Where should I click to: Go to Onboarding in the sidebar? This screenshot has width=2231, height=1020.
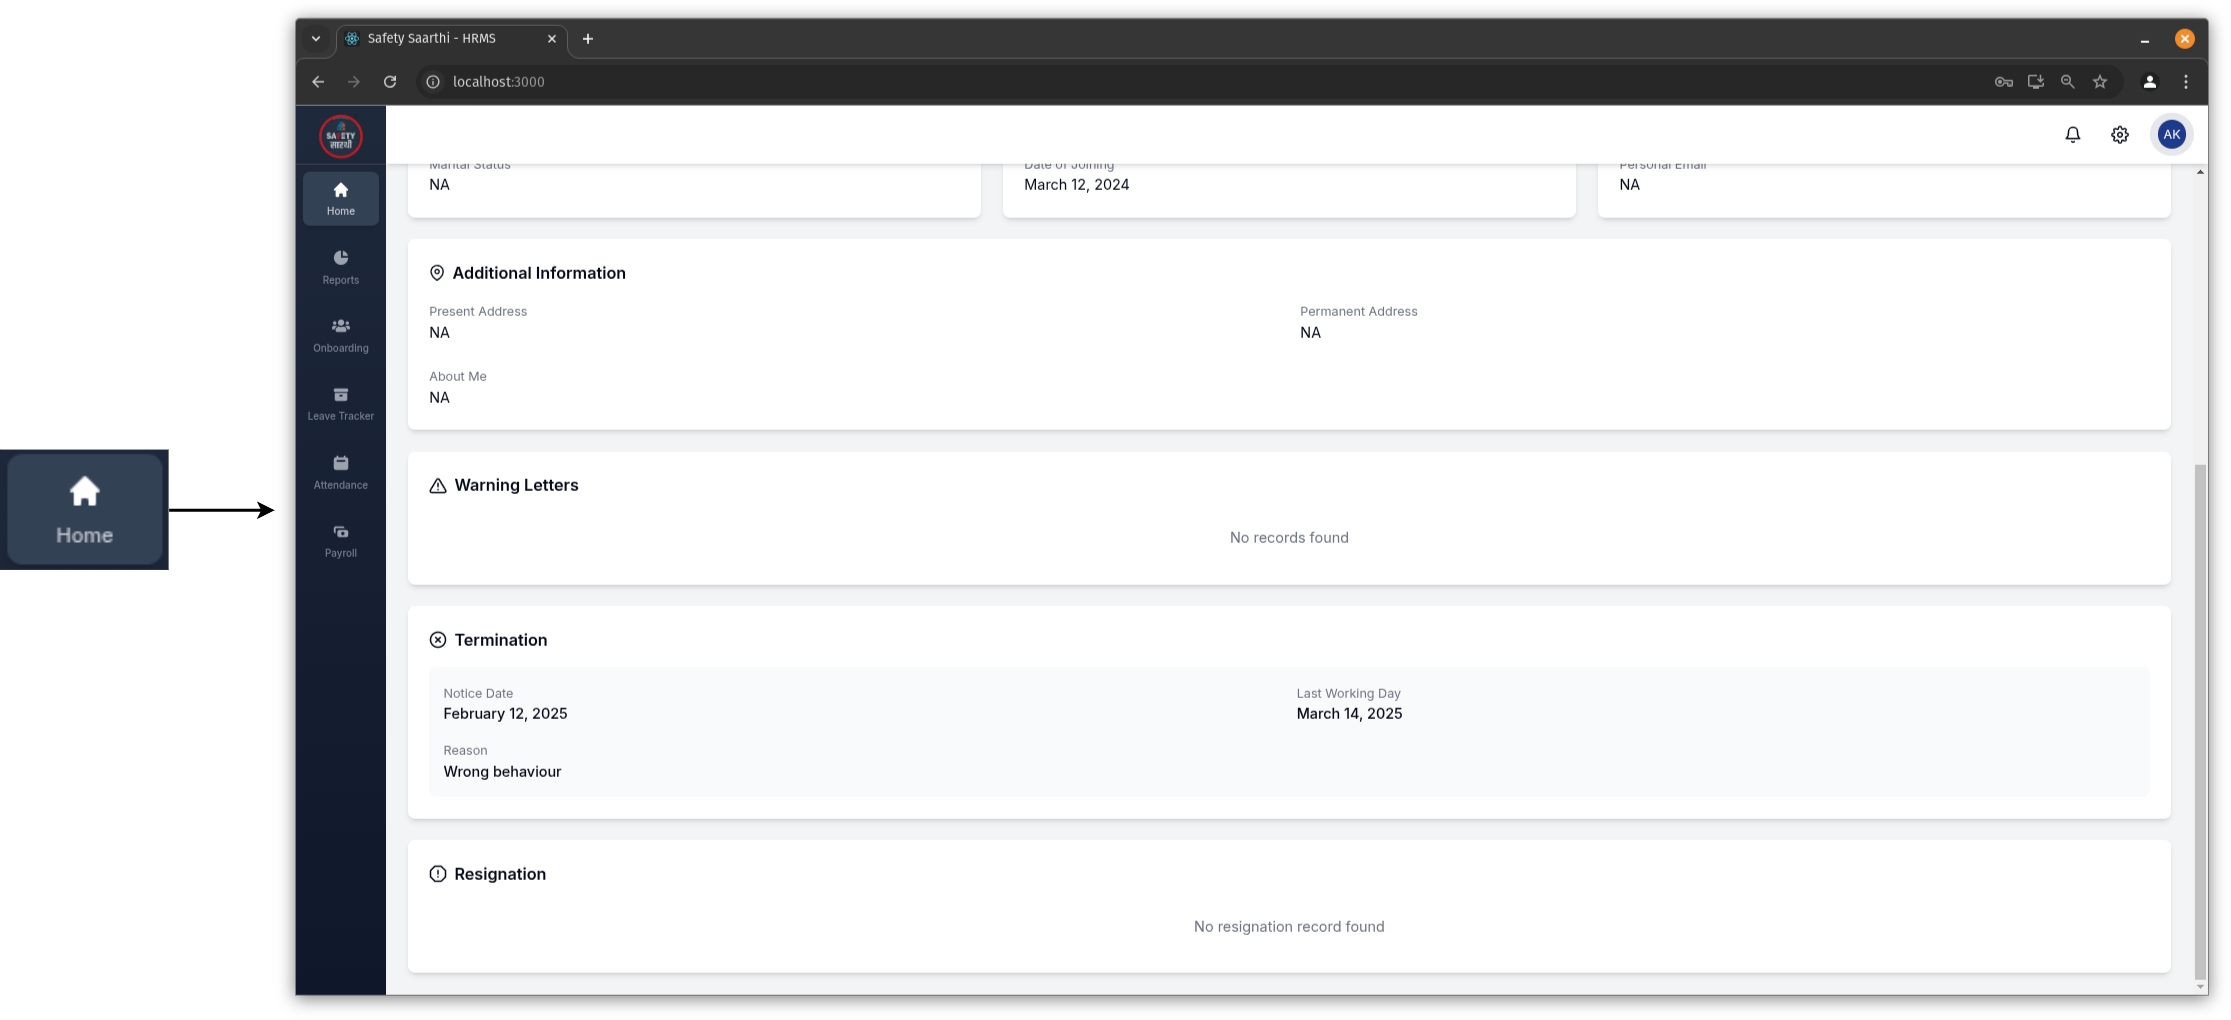pos(340,335)
